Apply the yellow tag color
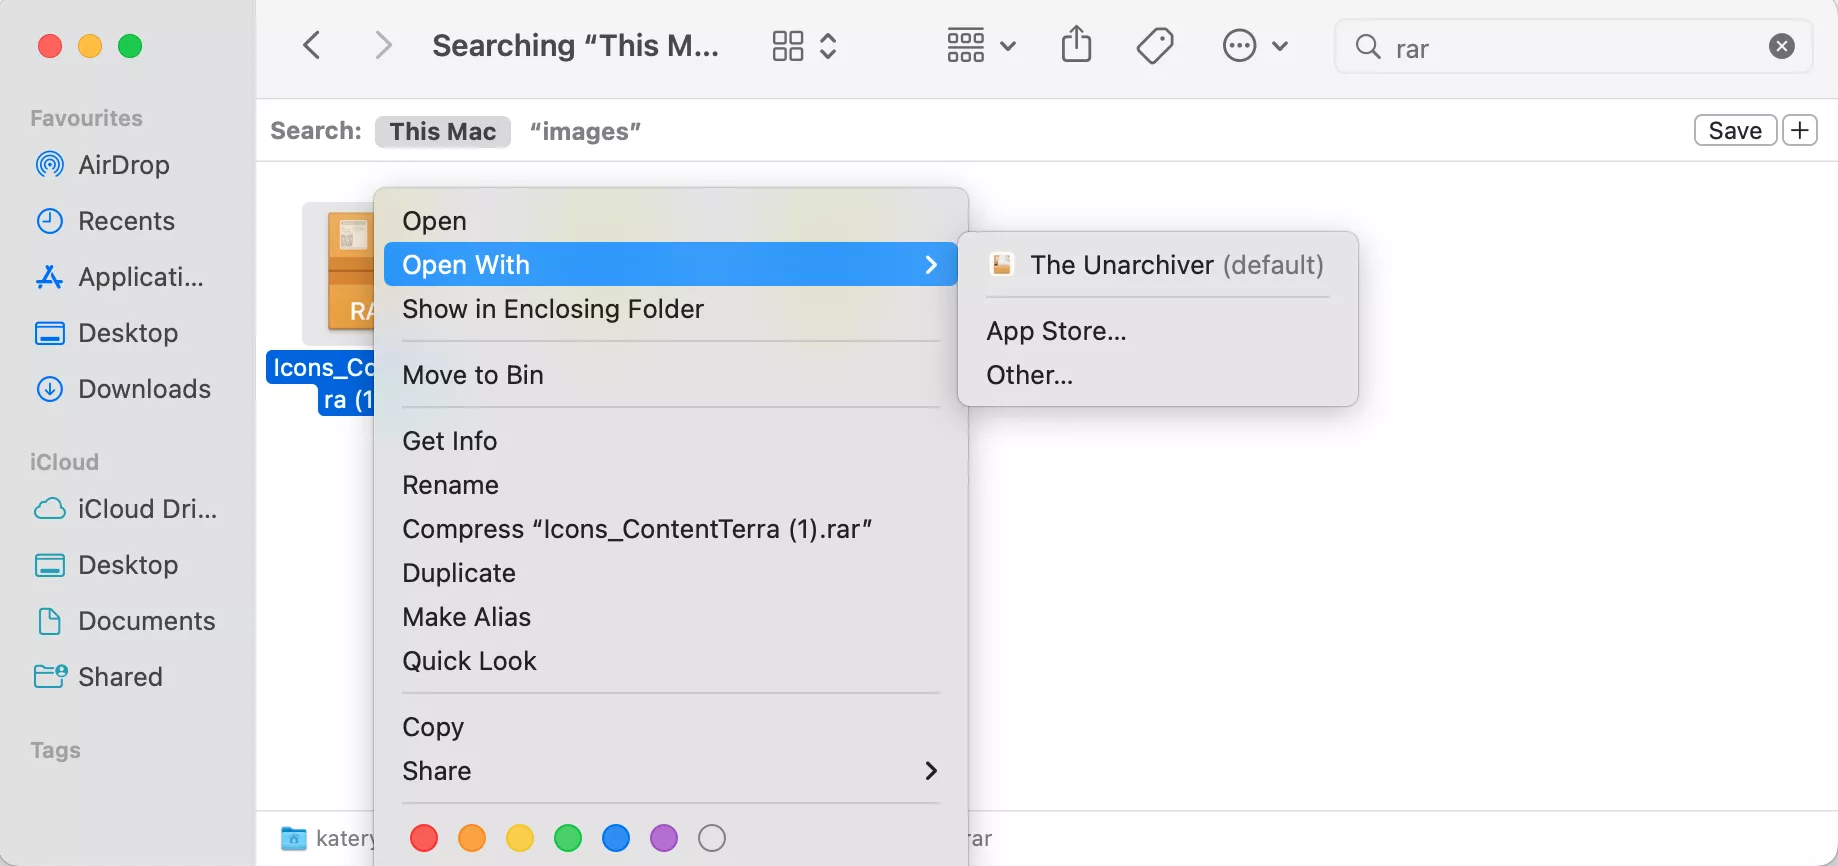The image size is (1838, 866). pyautogui.click(x=520, y=838)
